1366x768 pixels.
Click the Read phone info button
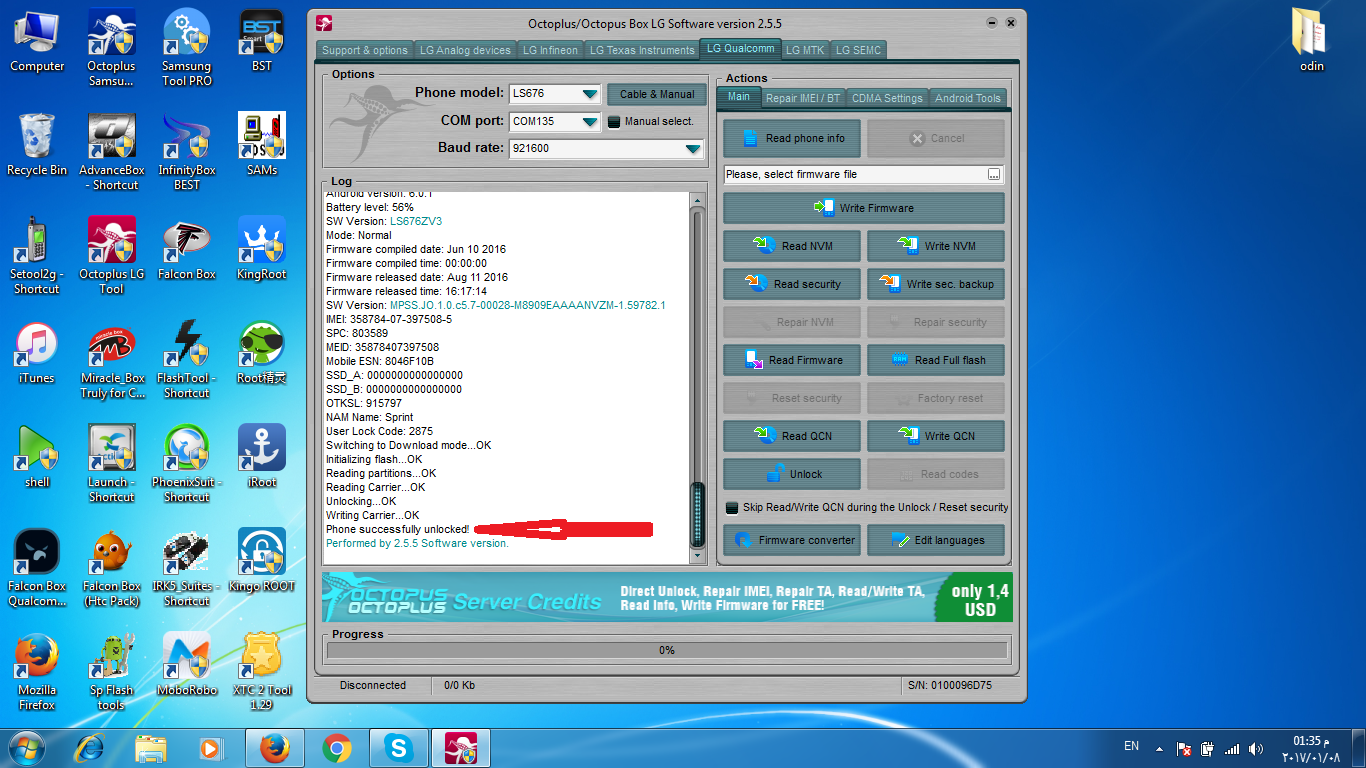click(x=793, y=138)
